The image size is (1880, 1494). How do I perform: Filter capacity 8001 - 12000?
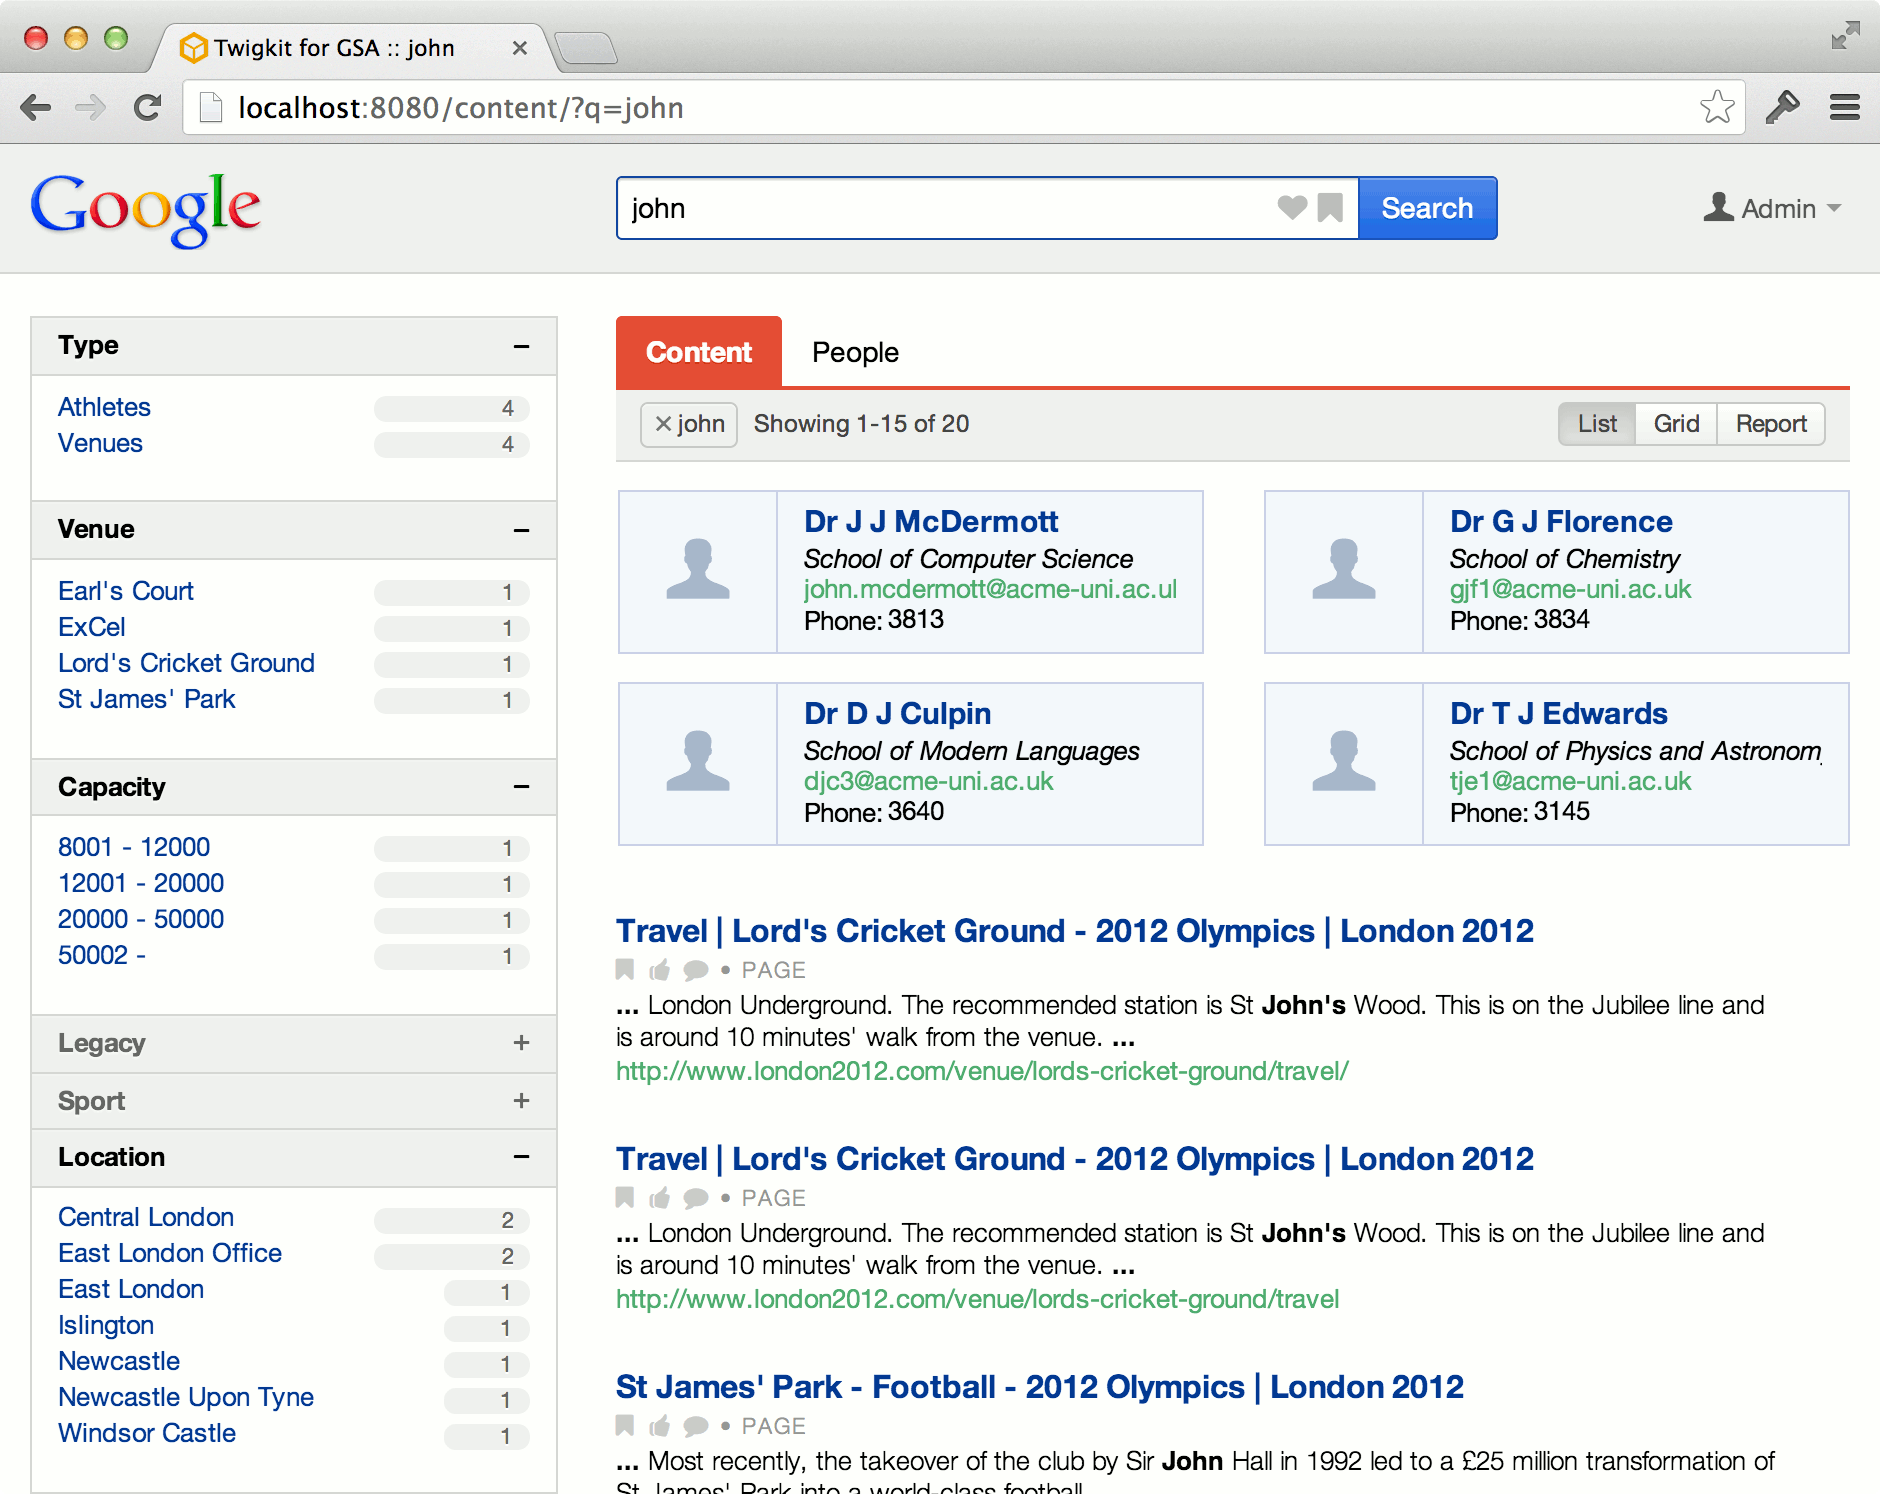coord(134,847)
